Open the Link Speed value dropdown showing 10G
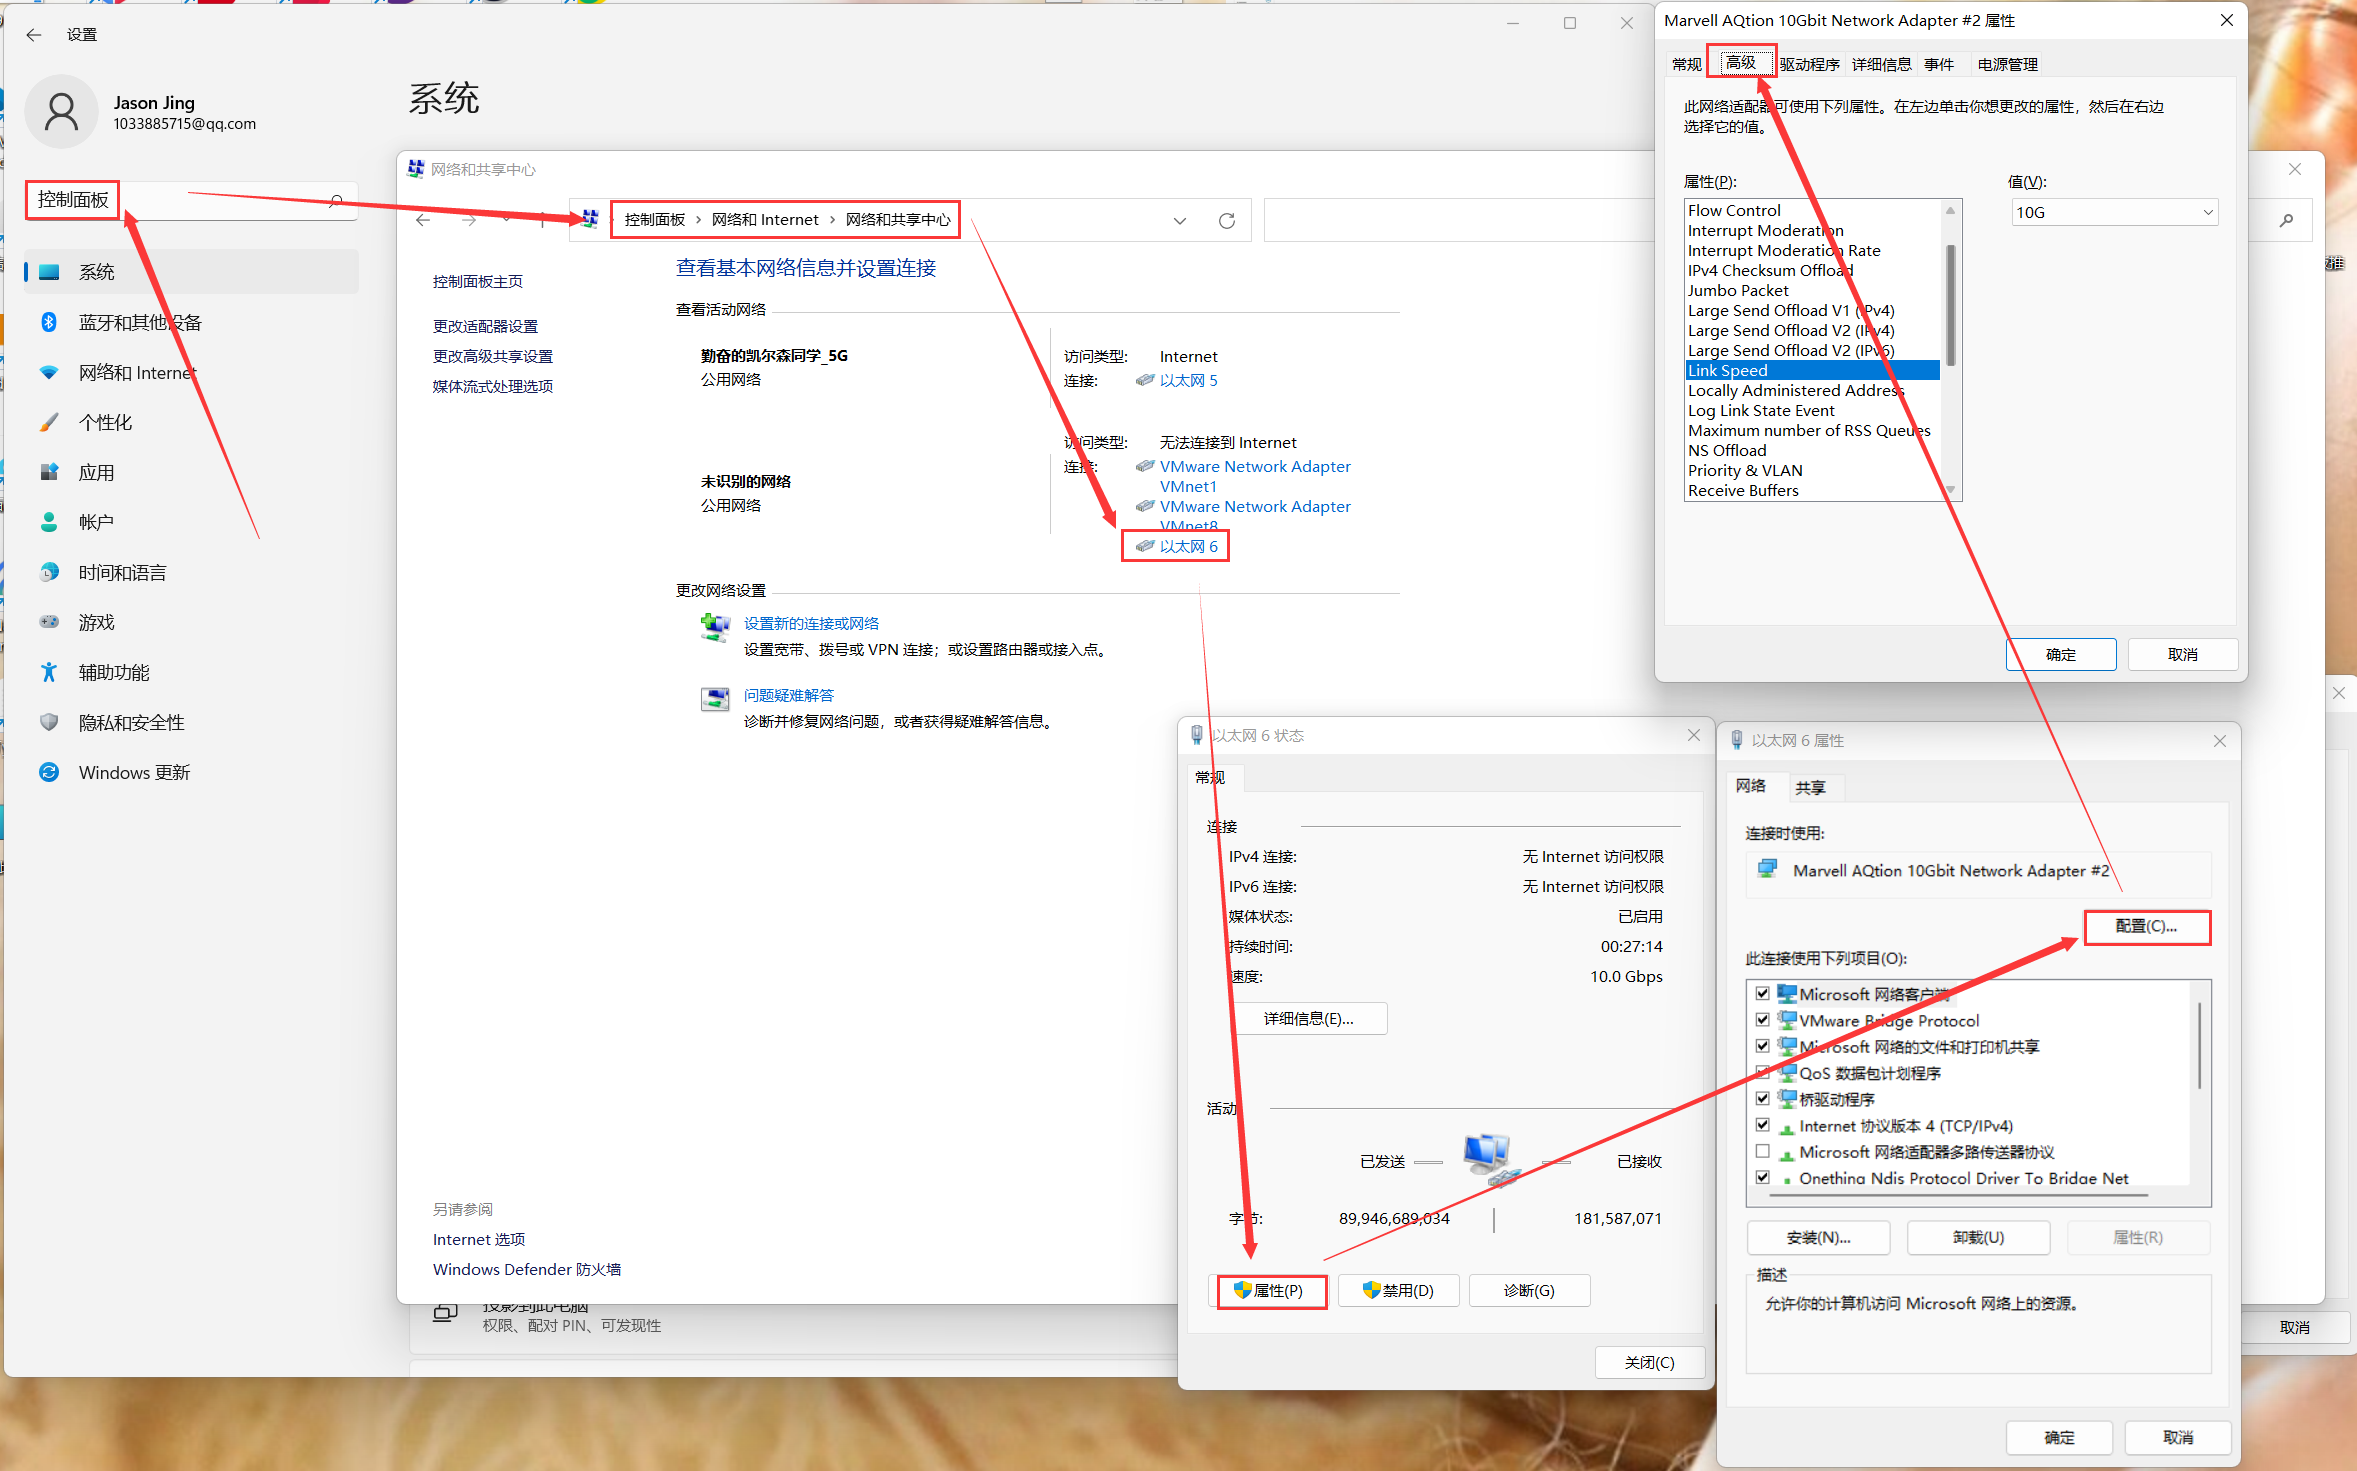The height and width of the screenshot is (1471, 2357). point(2114,212)
